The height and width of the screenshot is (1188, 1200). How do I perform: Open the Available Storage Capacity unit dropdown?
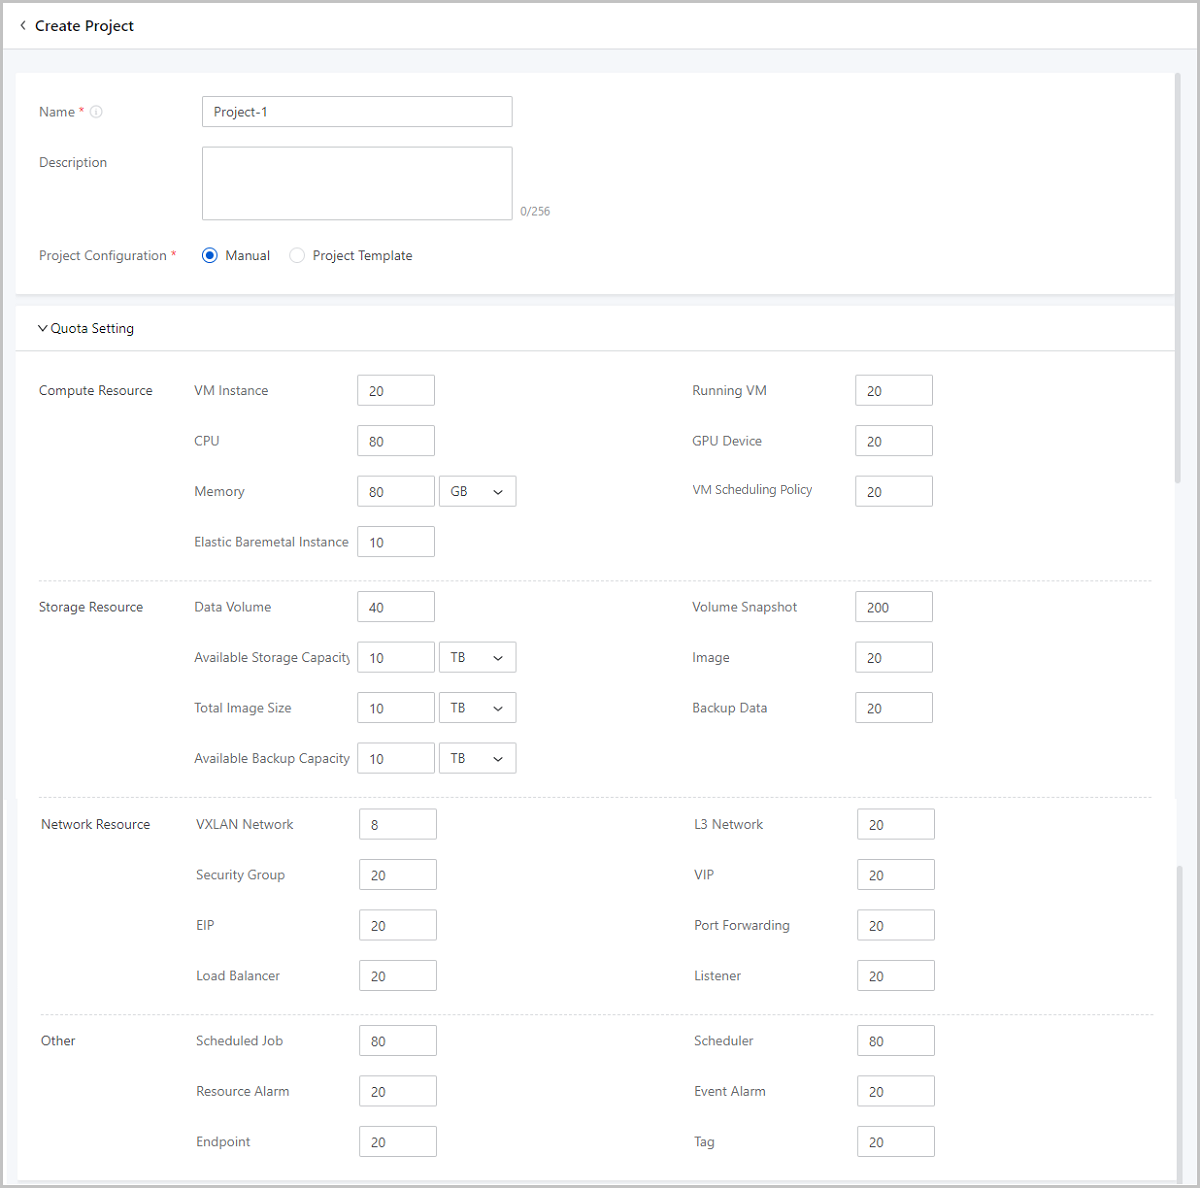click(477, 658)
